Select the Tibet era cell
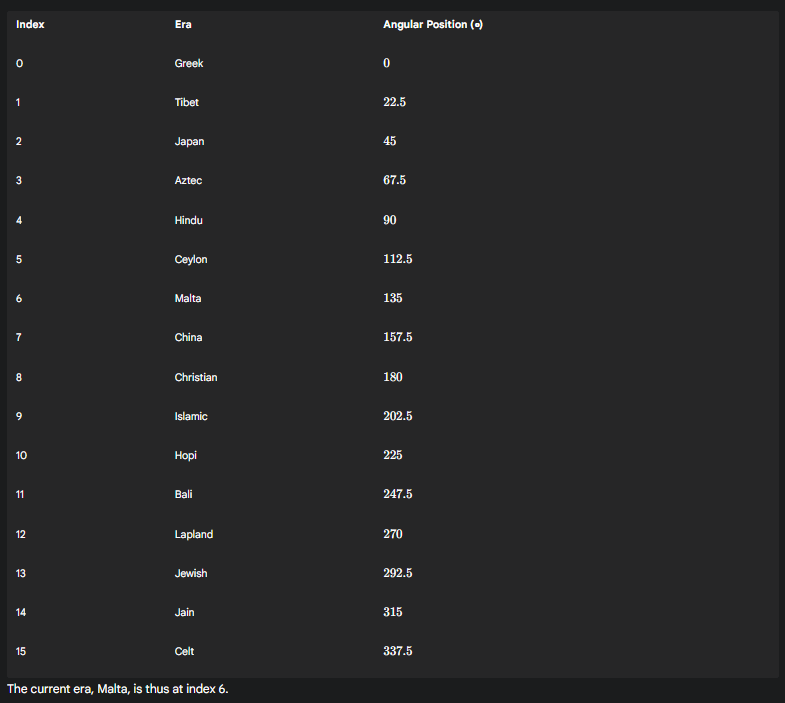The width and height of the screenshot is (785, 703). click(x=186, y=103)
